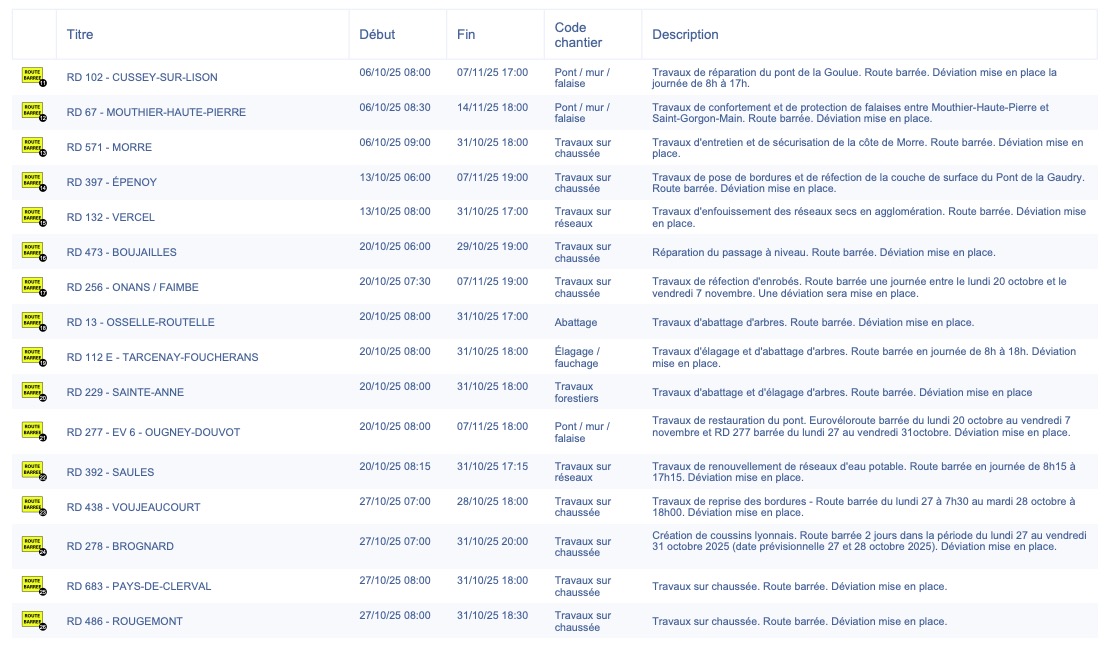1112x658 pixels.
Task: Click the Route Barrée icon for RD 392 - SAULES
Action: [x=33, y=472]
